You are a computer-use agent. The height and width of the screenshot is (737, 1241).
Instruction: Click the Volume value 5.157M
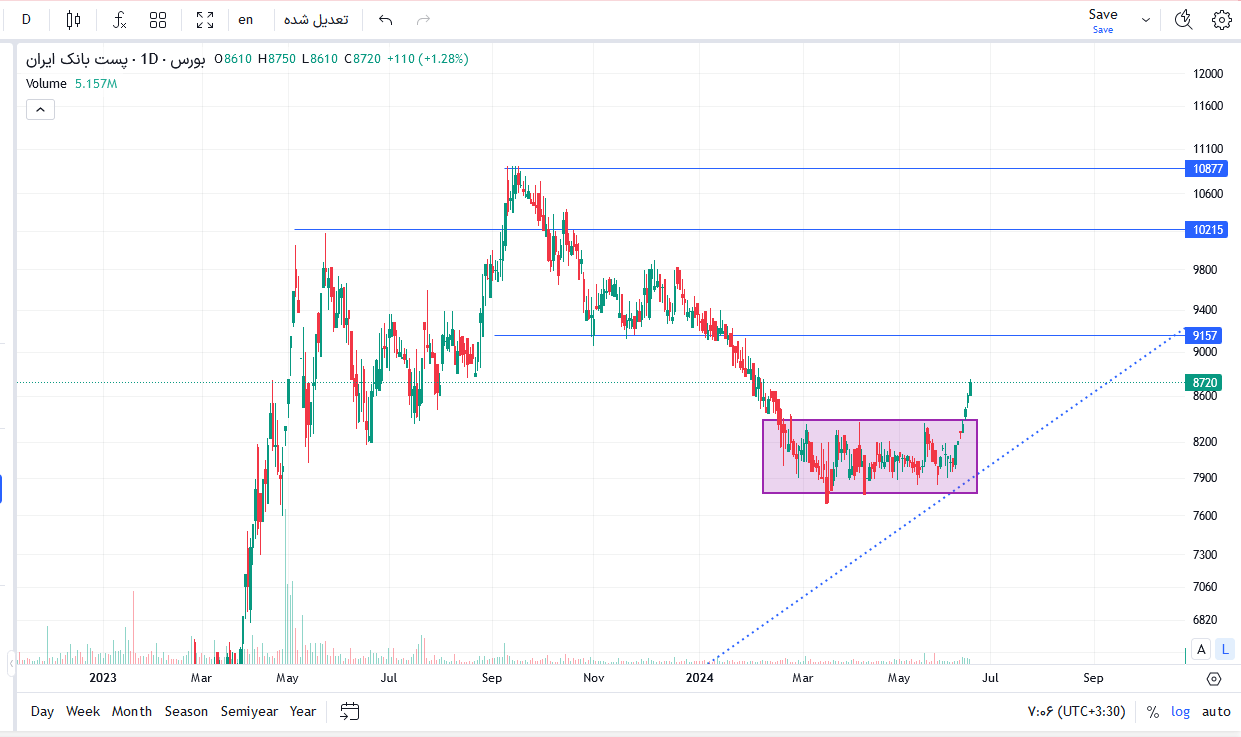tap(96, 84)
